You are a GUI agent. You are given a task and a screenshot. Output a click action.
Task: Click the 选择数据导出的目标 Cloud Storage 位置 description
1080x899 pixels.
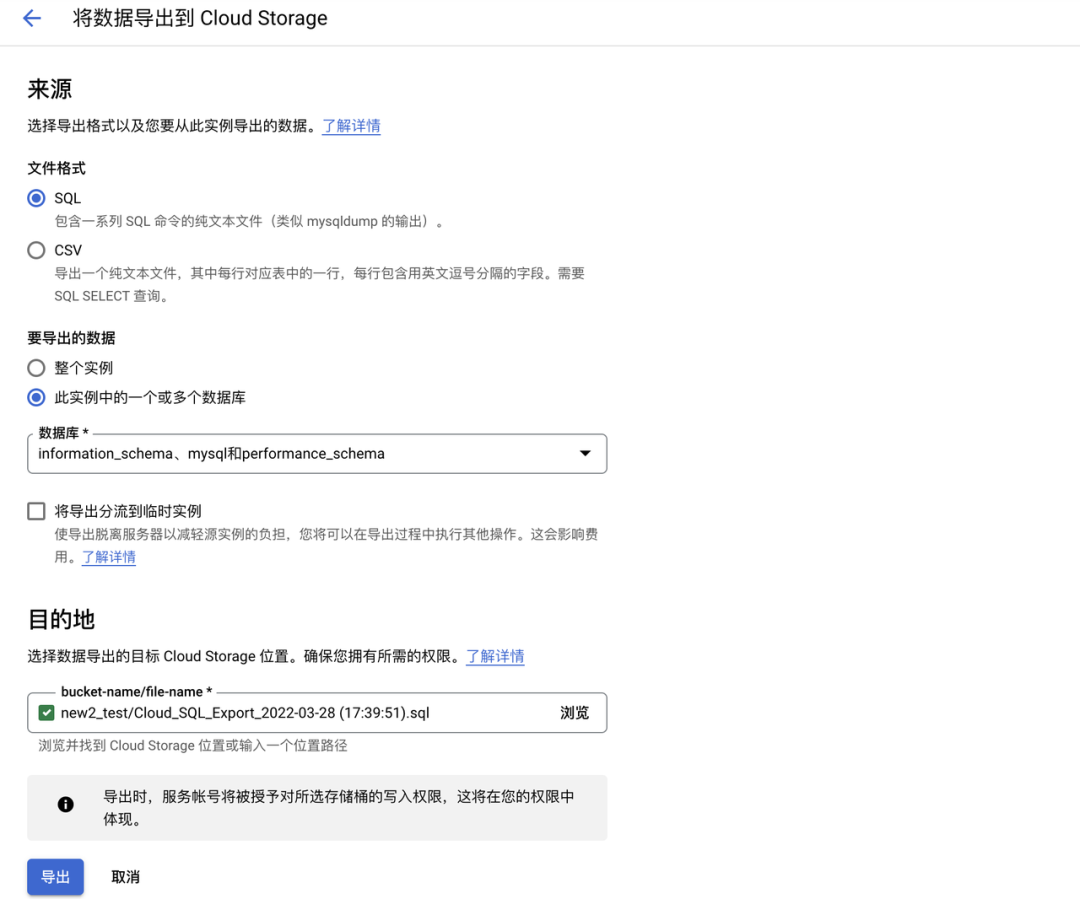245,656
